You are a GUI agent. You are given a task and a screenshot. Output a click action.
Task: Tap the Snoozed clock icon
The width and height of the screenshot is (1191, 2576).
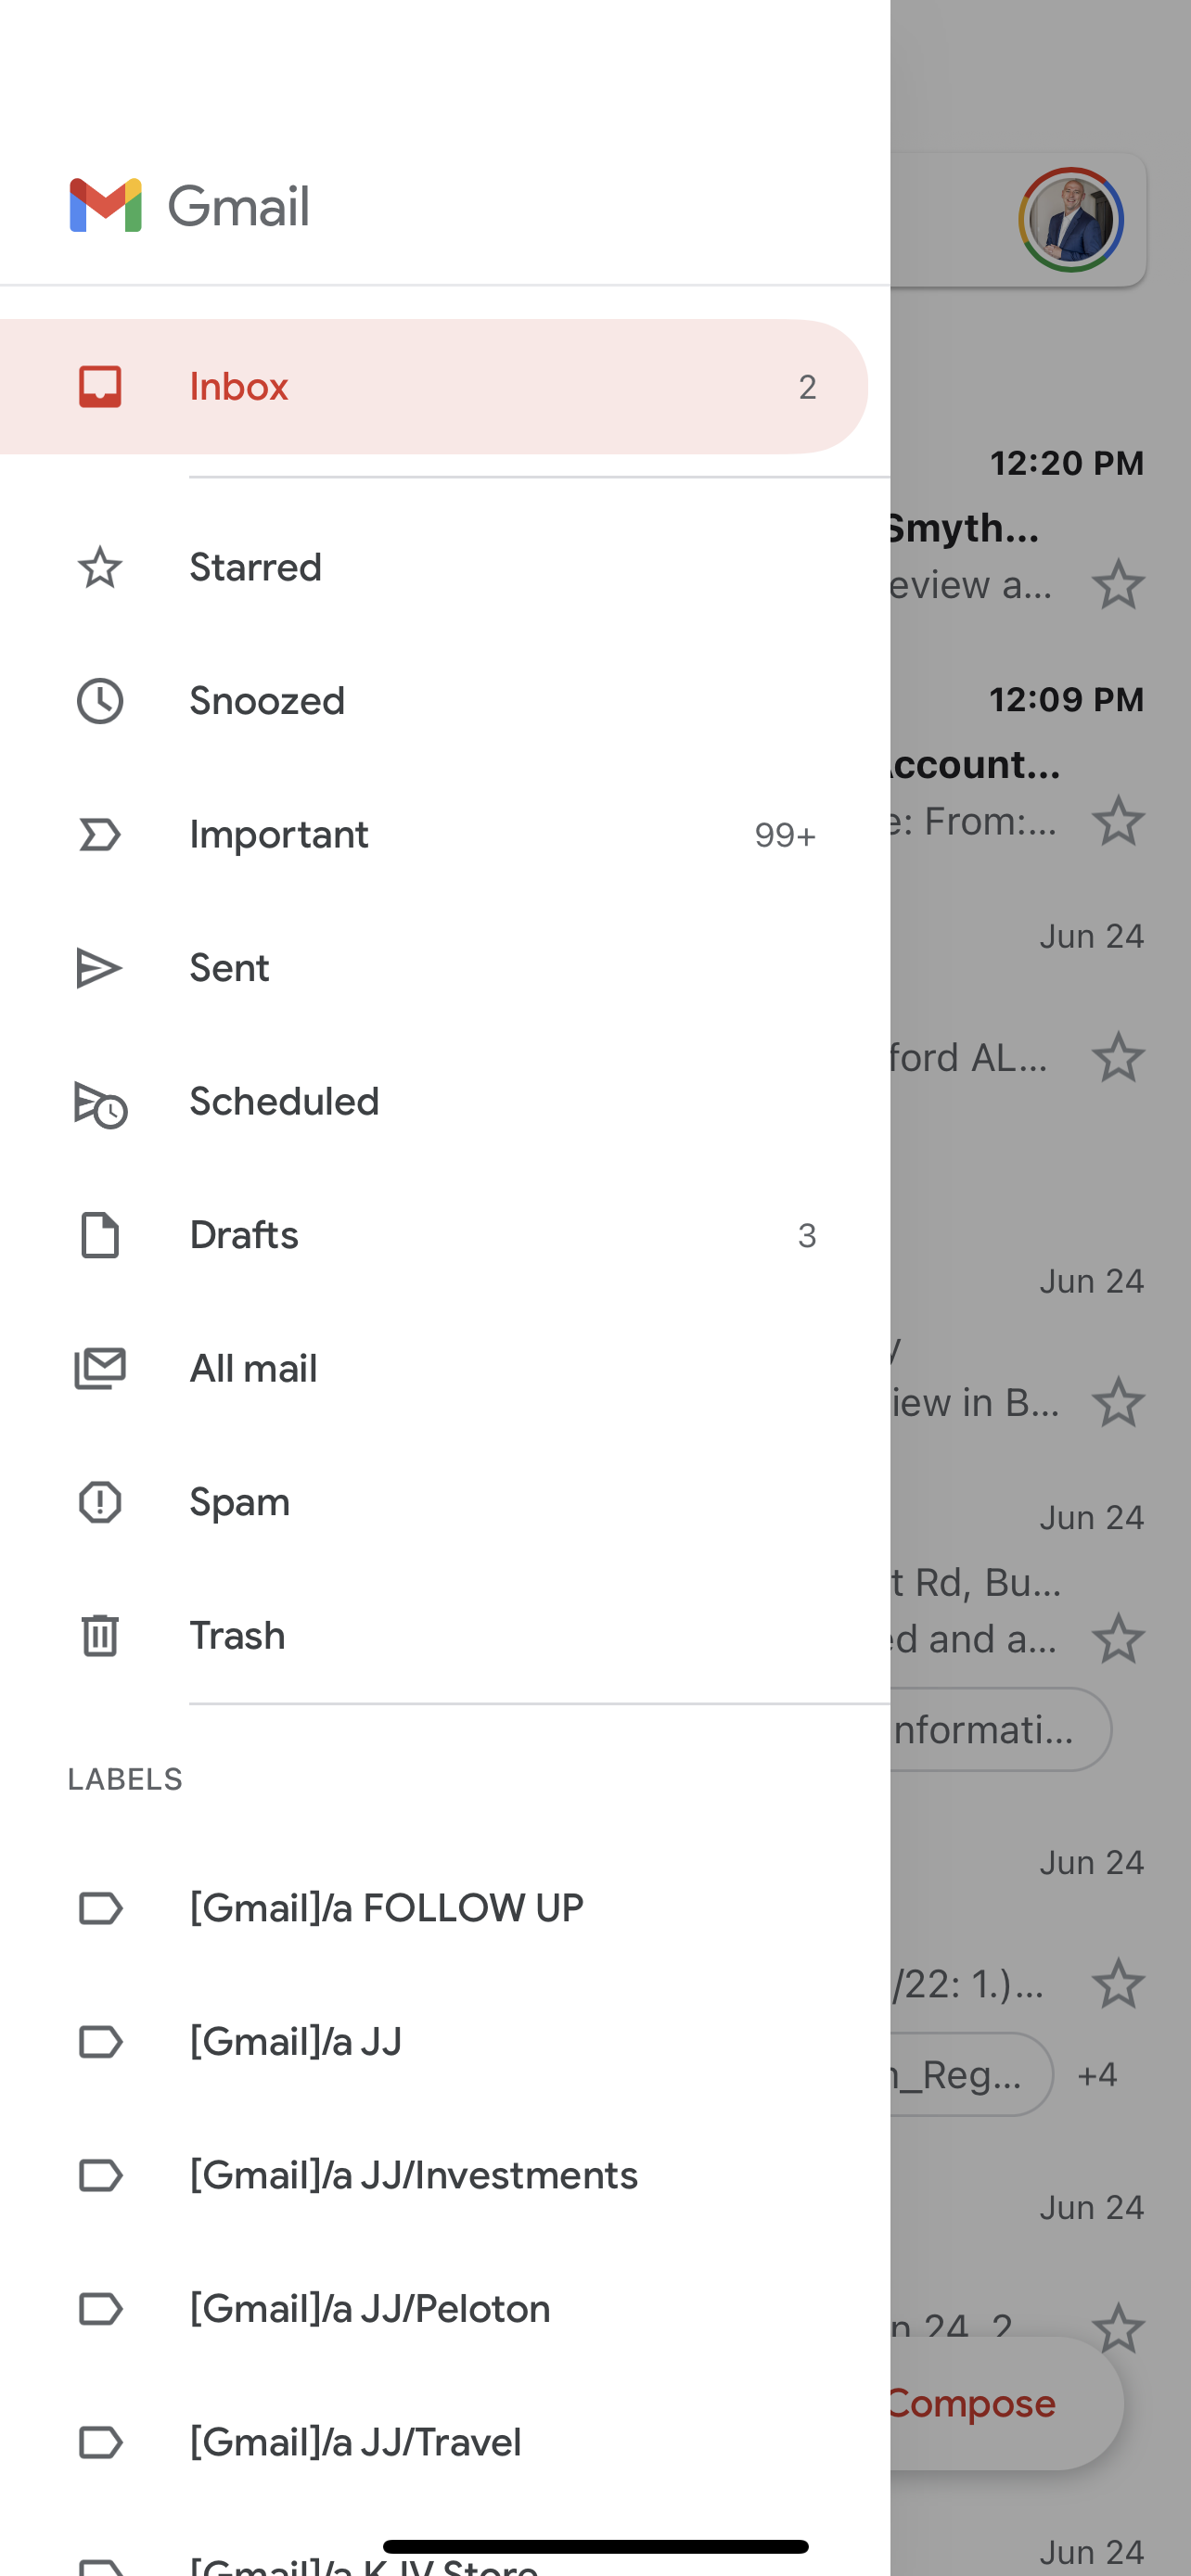[x=100, y=701]
